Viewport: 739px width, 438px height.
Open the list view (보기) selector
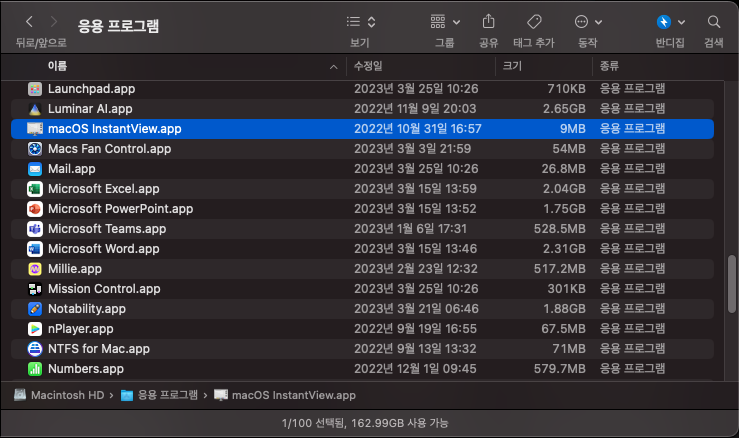361,22
